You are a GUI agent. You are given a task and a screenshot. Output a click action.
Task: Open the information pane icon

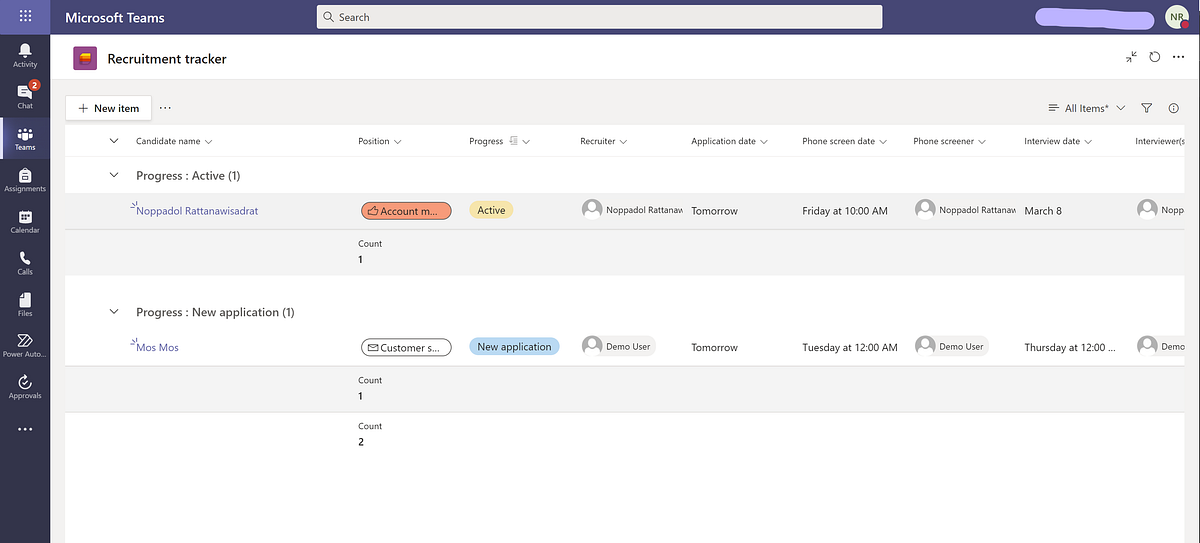[x=1174, y=108]
